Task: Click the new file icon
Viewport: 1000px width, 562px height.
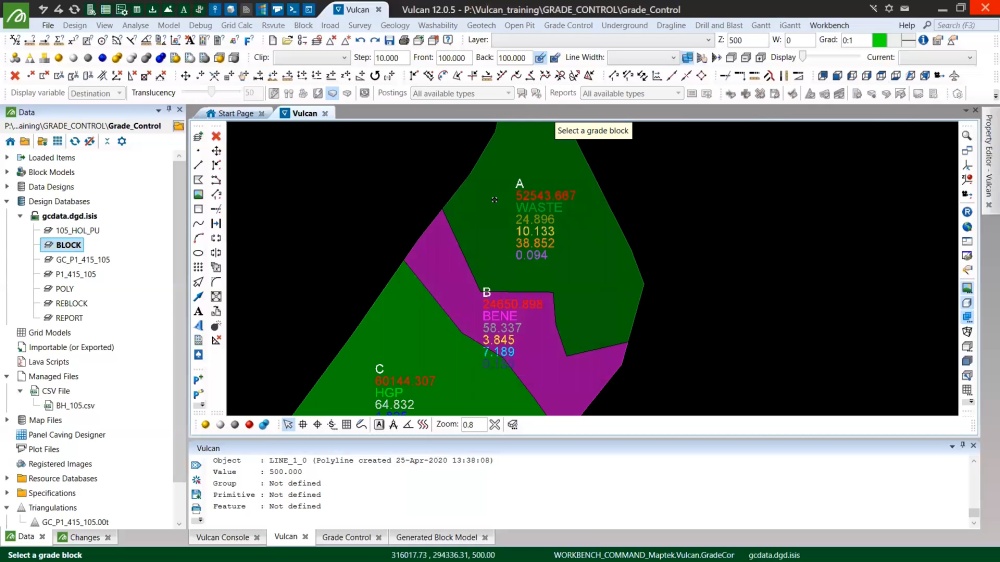Action: pyautogui.click(x=272, y=40)
